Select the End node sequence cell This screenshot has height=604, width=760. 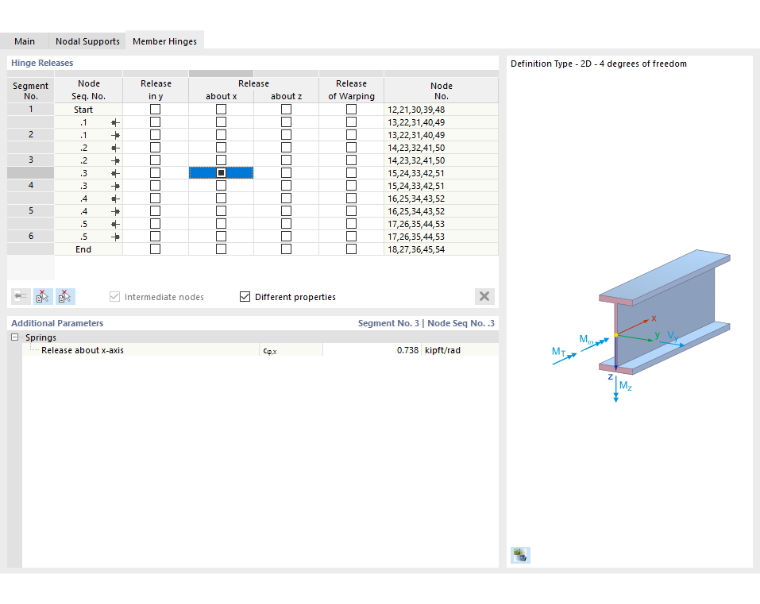88,249
